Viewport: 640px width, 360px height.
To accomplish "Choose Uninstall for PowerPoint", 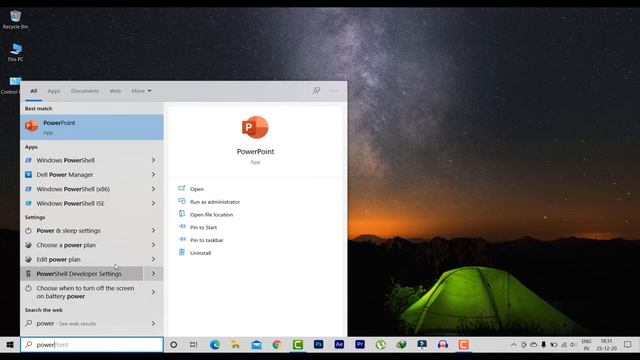I will point(200,253).
